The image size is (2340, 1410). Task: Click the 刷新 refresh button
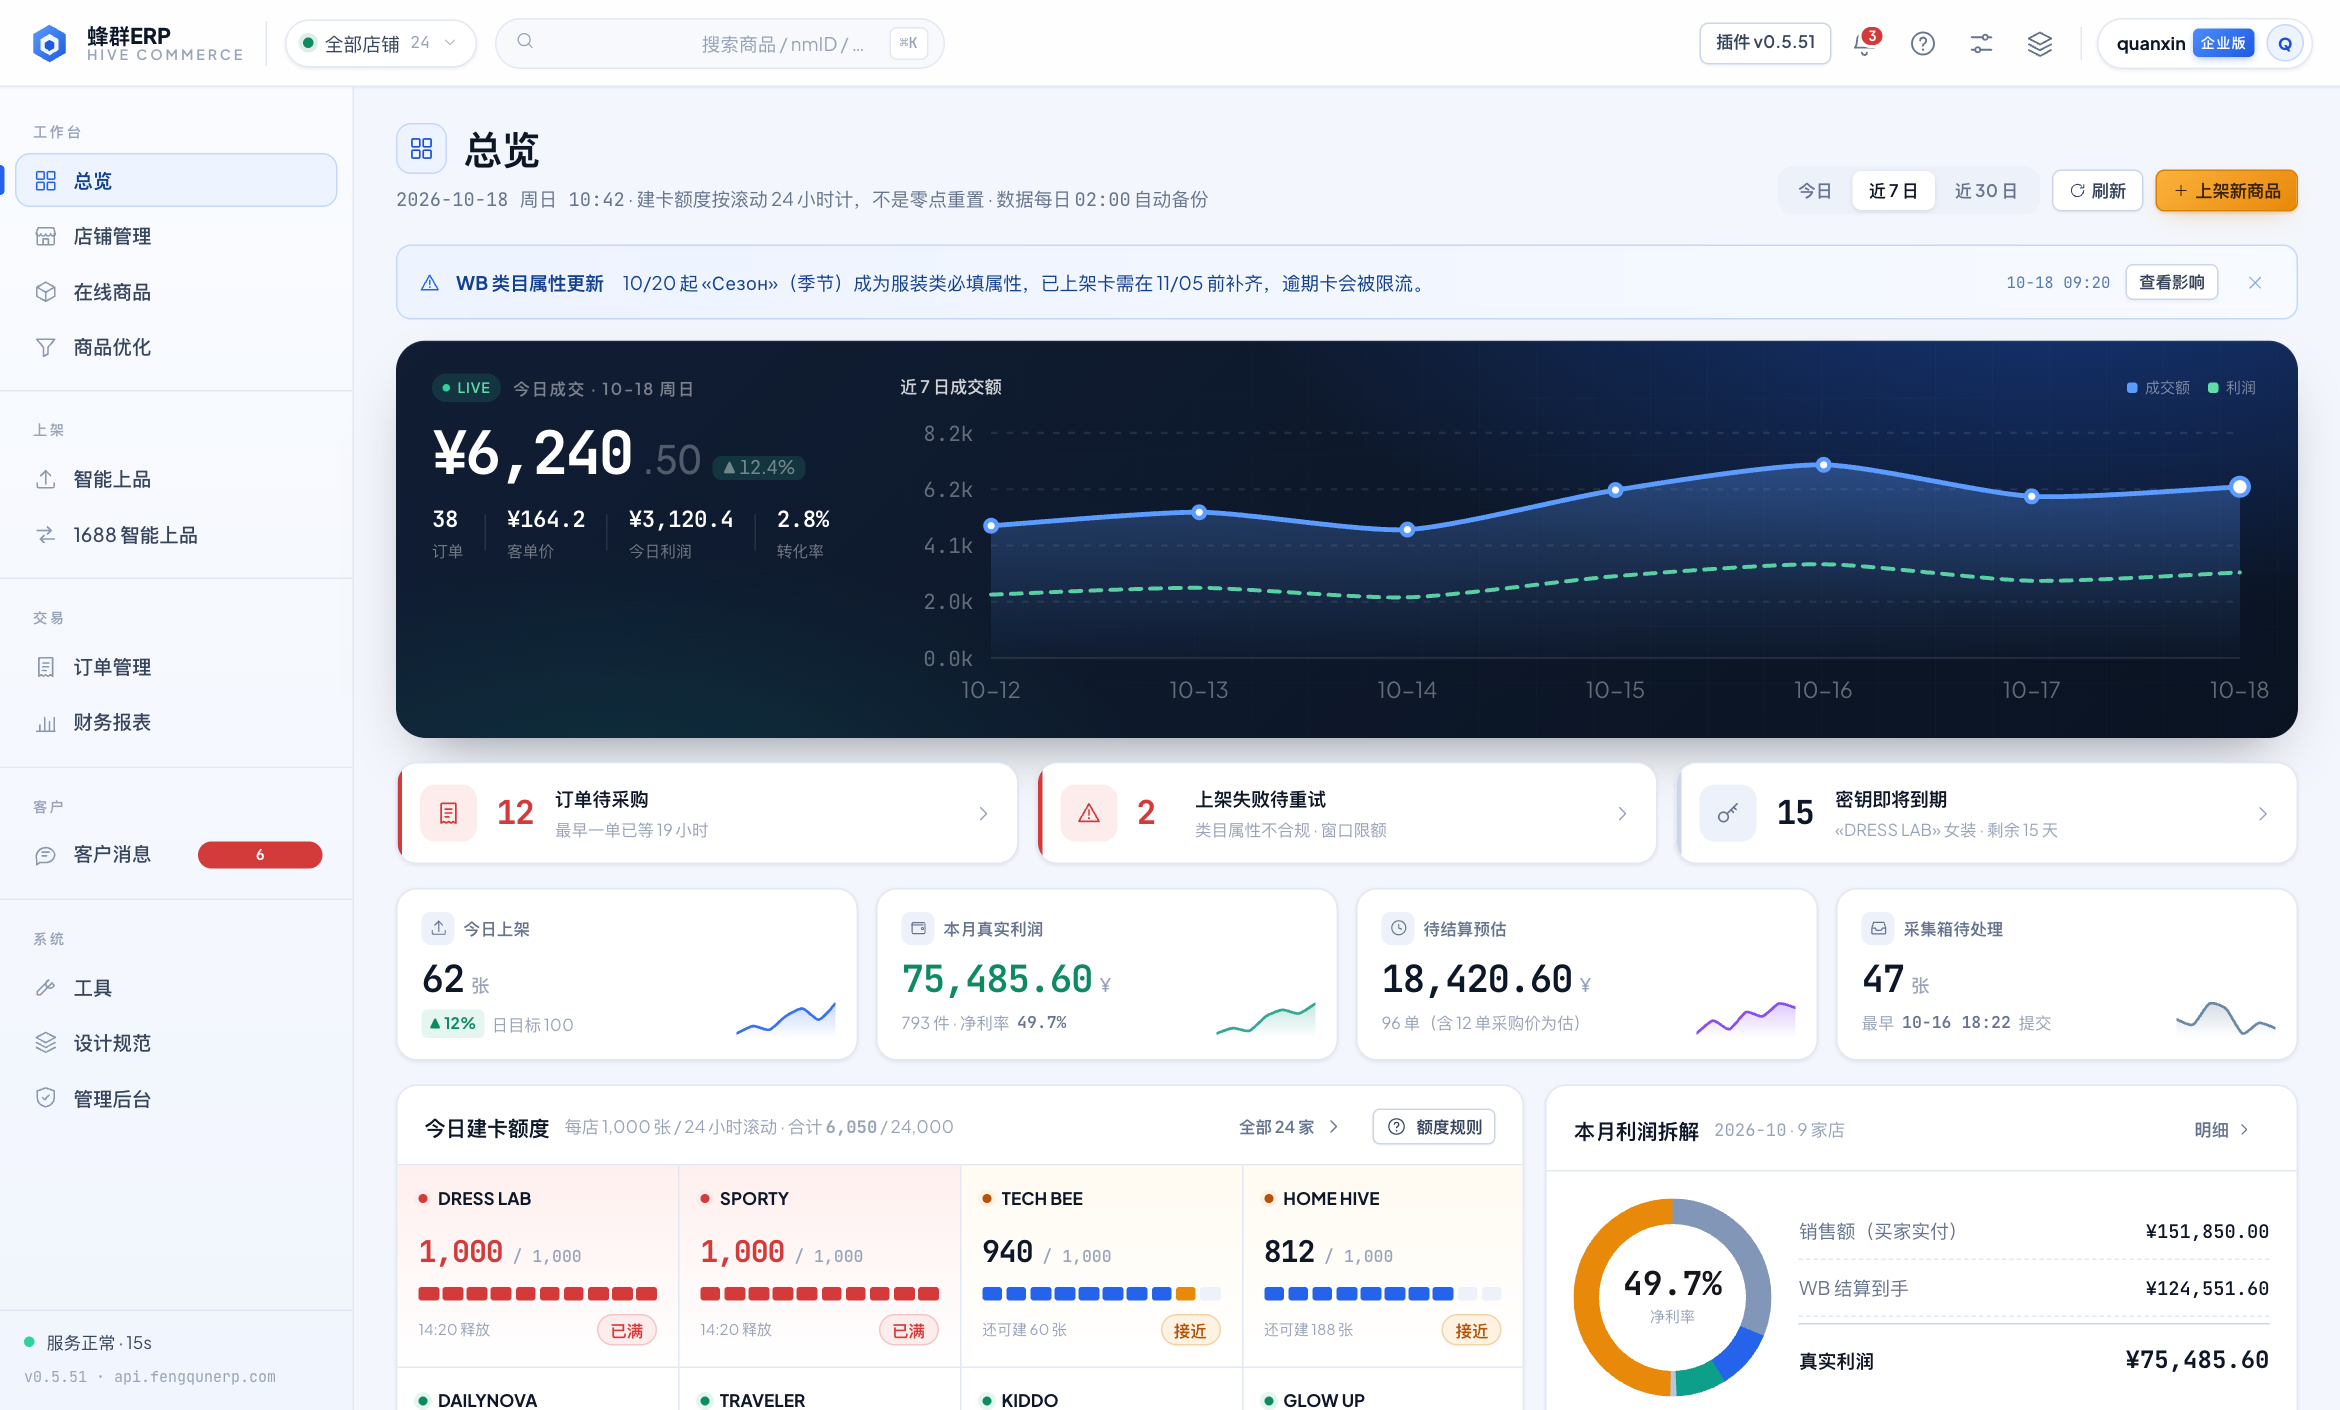click(x=2097, y=191)
